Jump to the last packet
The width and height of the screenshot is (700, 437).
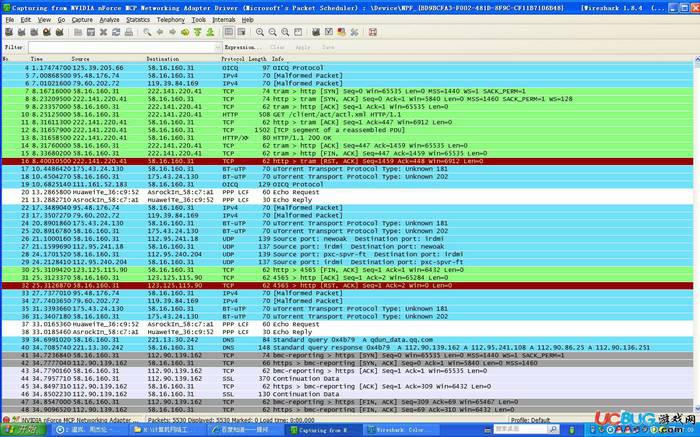tap(210, 32)
